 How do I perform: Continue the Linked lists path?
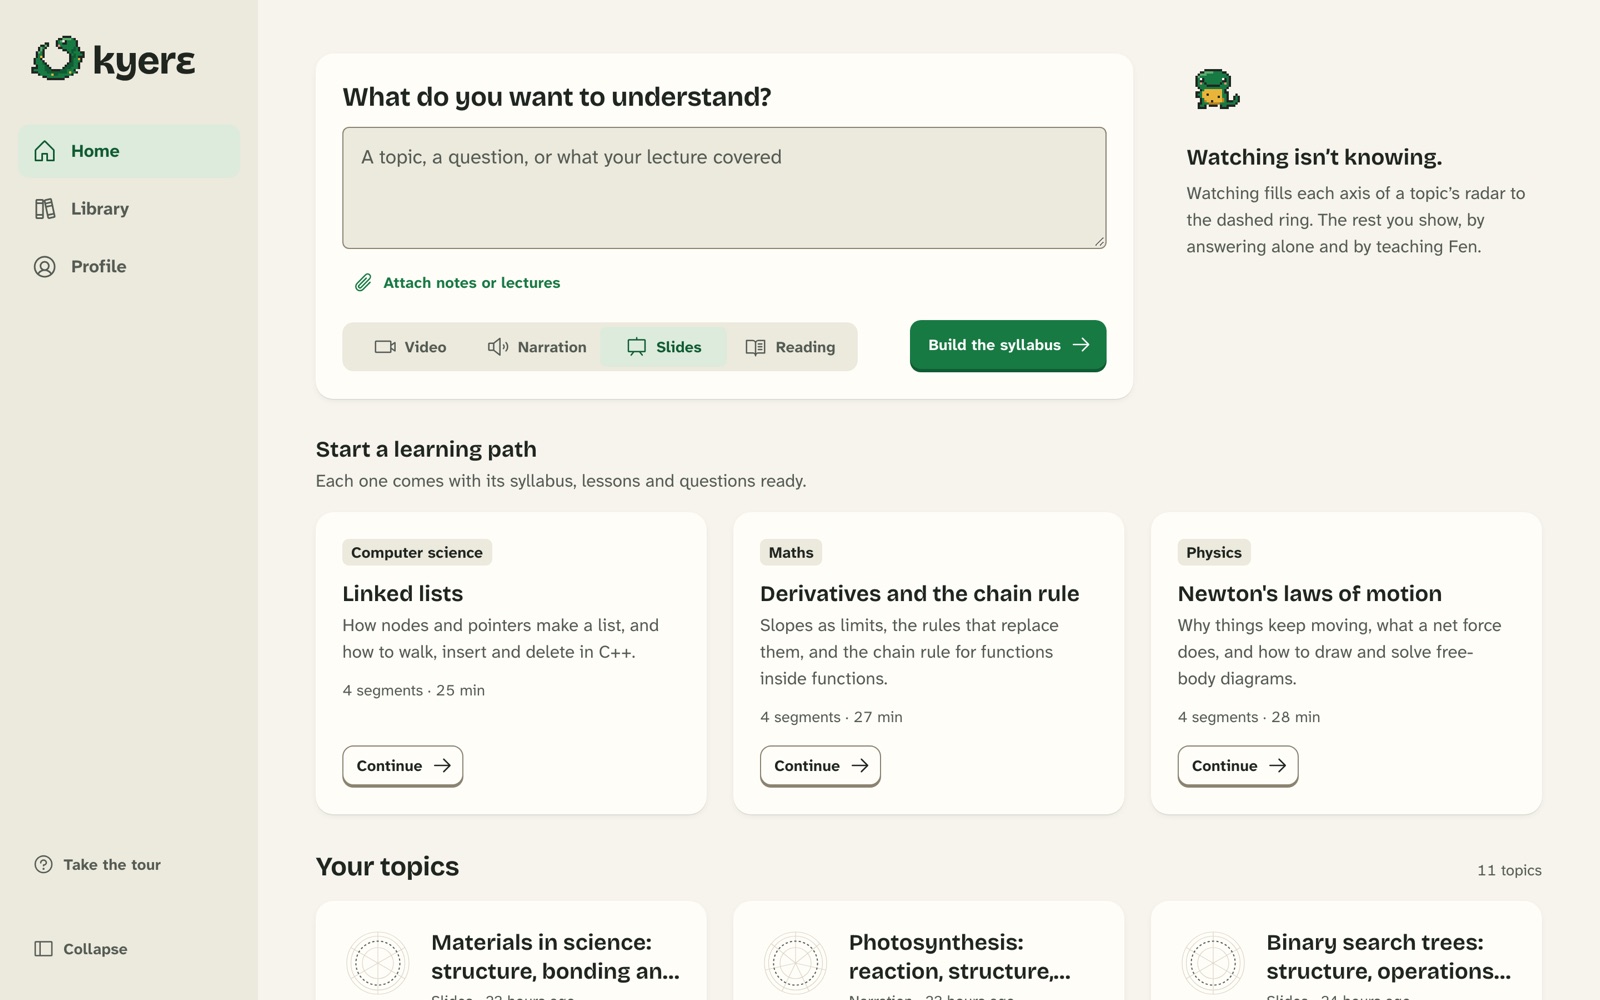(403, 766)
